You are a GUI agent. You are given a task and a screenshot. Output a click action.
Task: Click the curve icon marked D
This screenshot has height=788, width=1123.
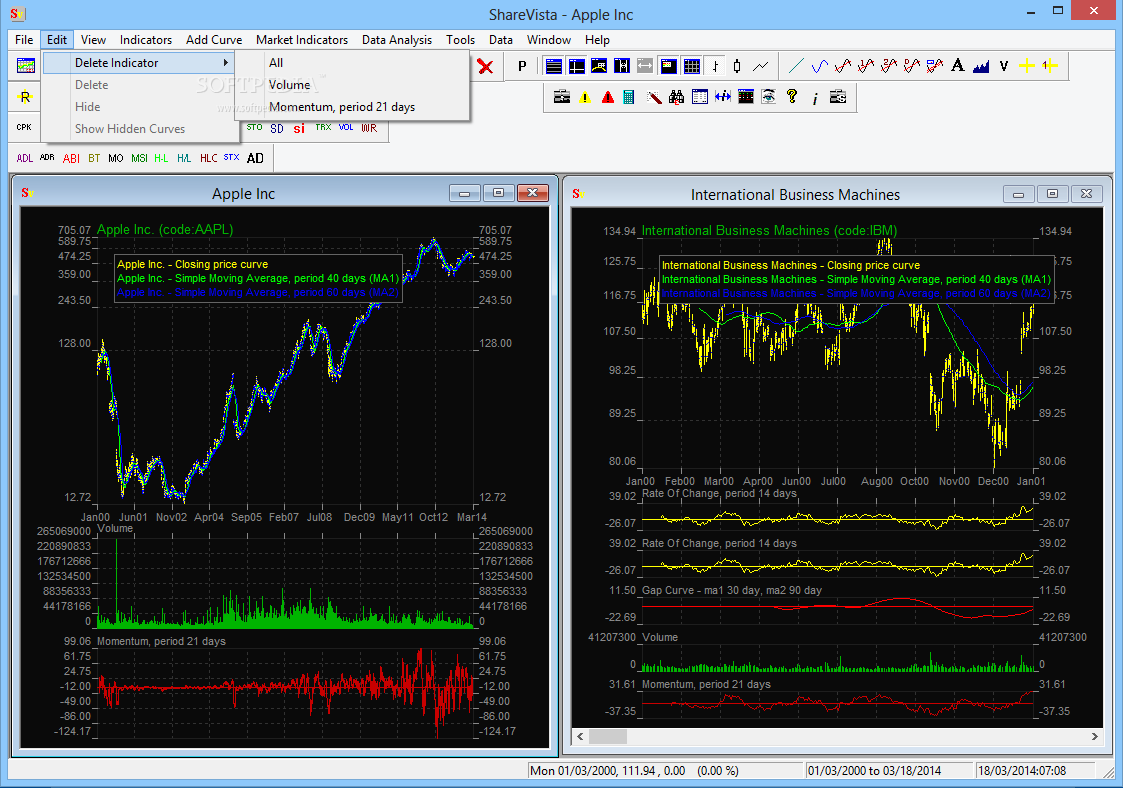(x=912, y=67)
